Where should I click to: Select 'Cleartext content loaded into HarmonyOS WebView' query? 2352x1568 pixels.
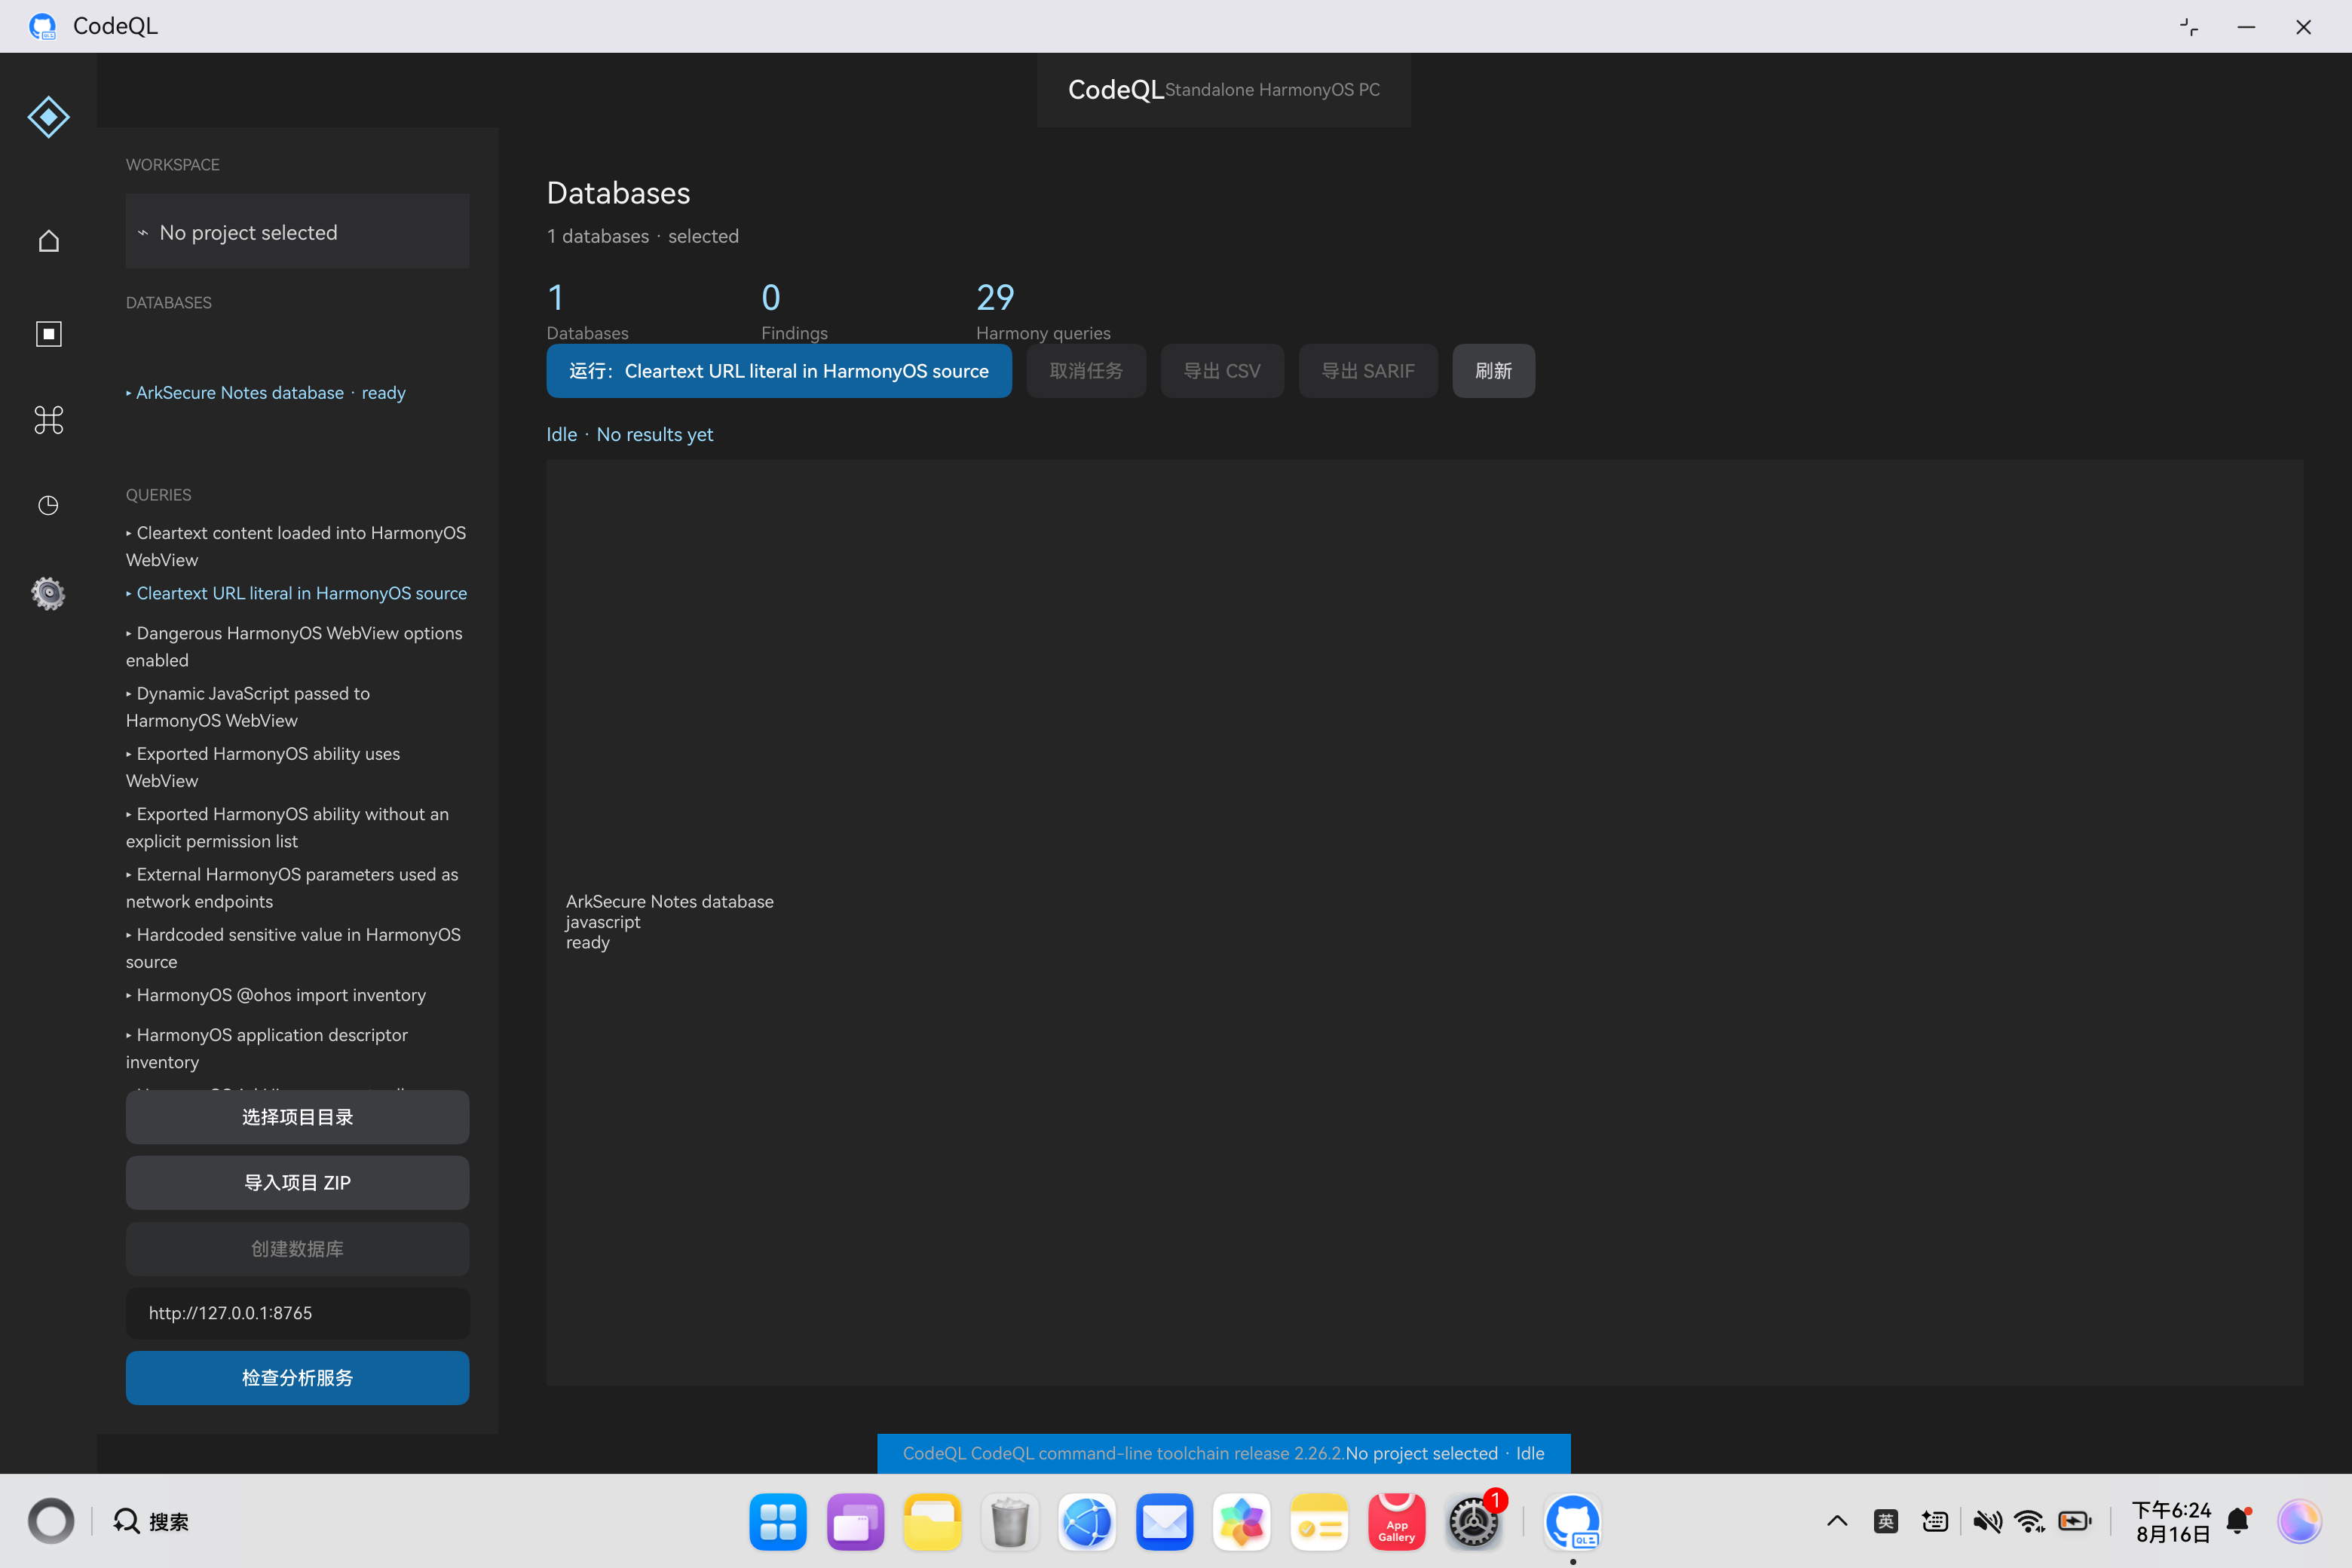coord(297,547)
